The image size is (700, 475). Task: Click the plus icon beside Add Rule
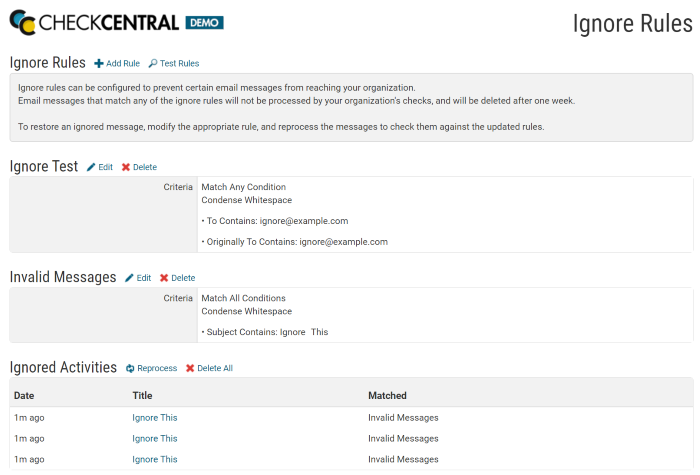tap(99, 64)
